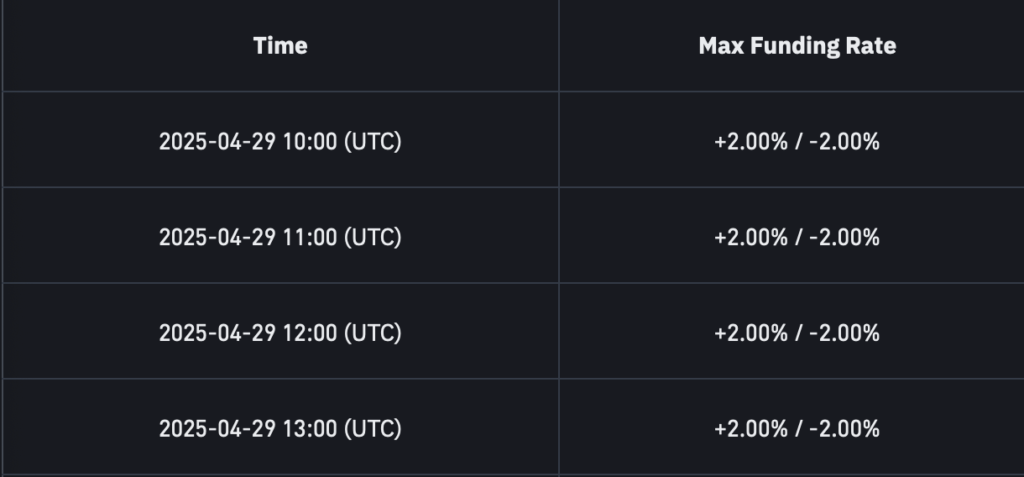1024x477 pixels.
Task: Select the 2025-04-29 11:00 (UTC) time cell
Action: 280,237
